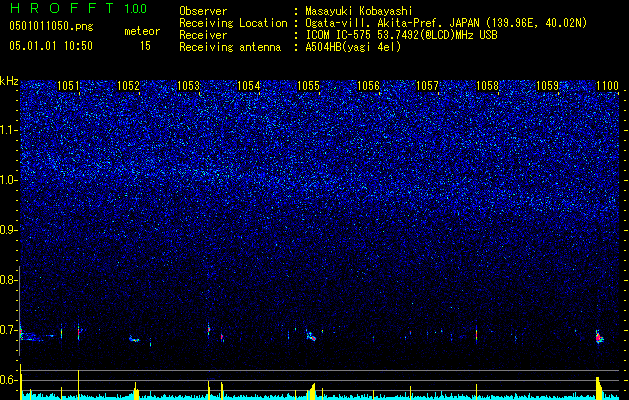629x400 pixels.
Task: Select the observer name Masayuki Kobayashi
Action: pos(359,11)
